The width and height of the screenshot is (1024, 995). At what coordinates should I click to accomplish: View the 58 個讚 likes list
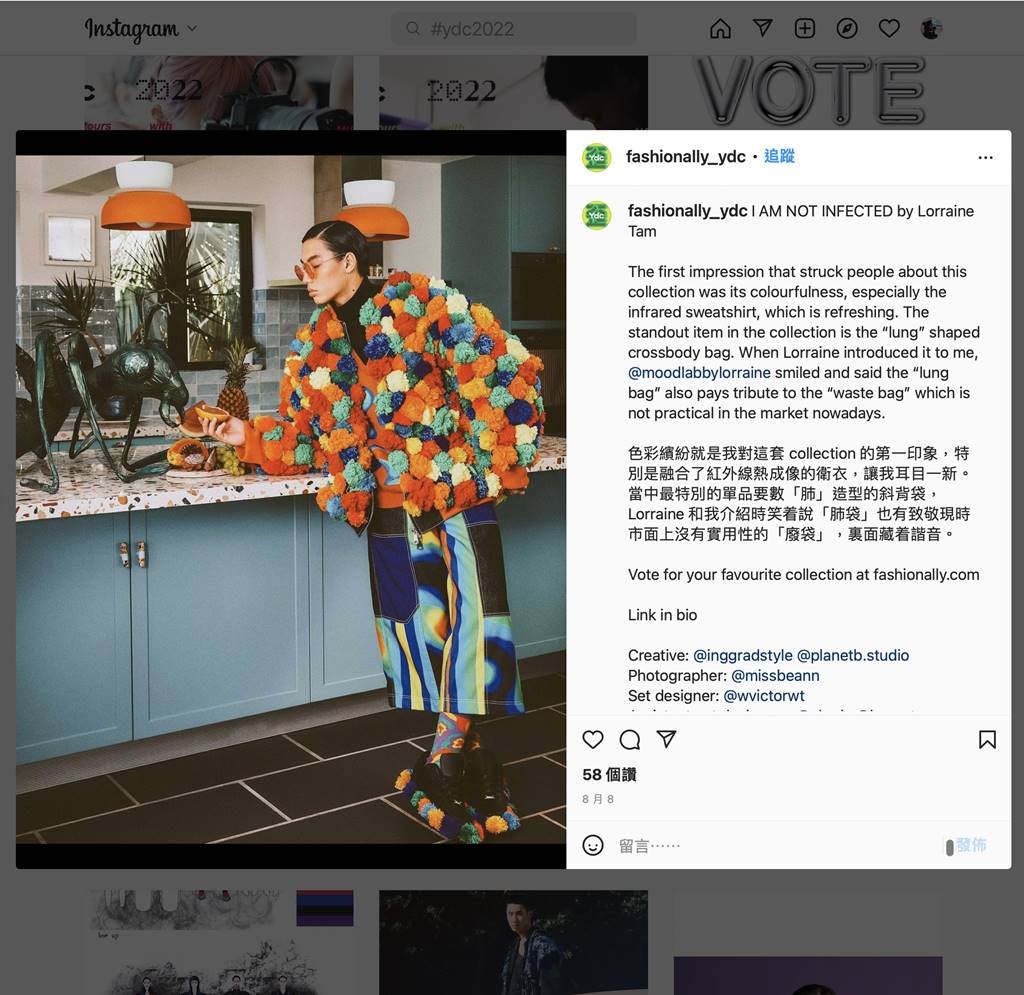click(x=609, y=775)
